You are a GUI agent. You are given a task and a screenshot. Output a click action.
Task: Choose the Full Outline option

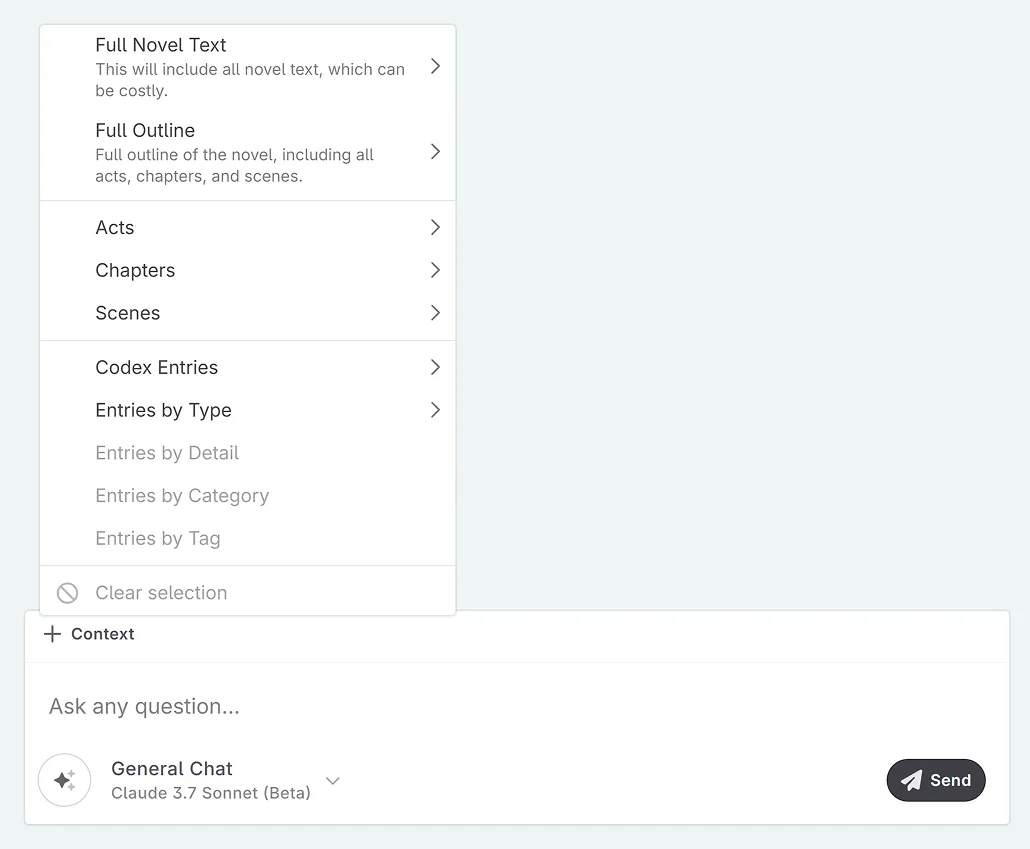point(145,131)
